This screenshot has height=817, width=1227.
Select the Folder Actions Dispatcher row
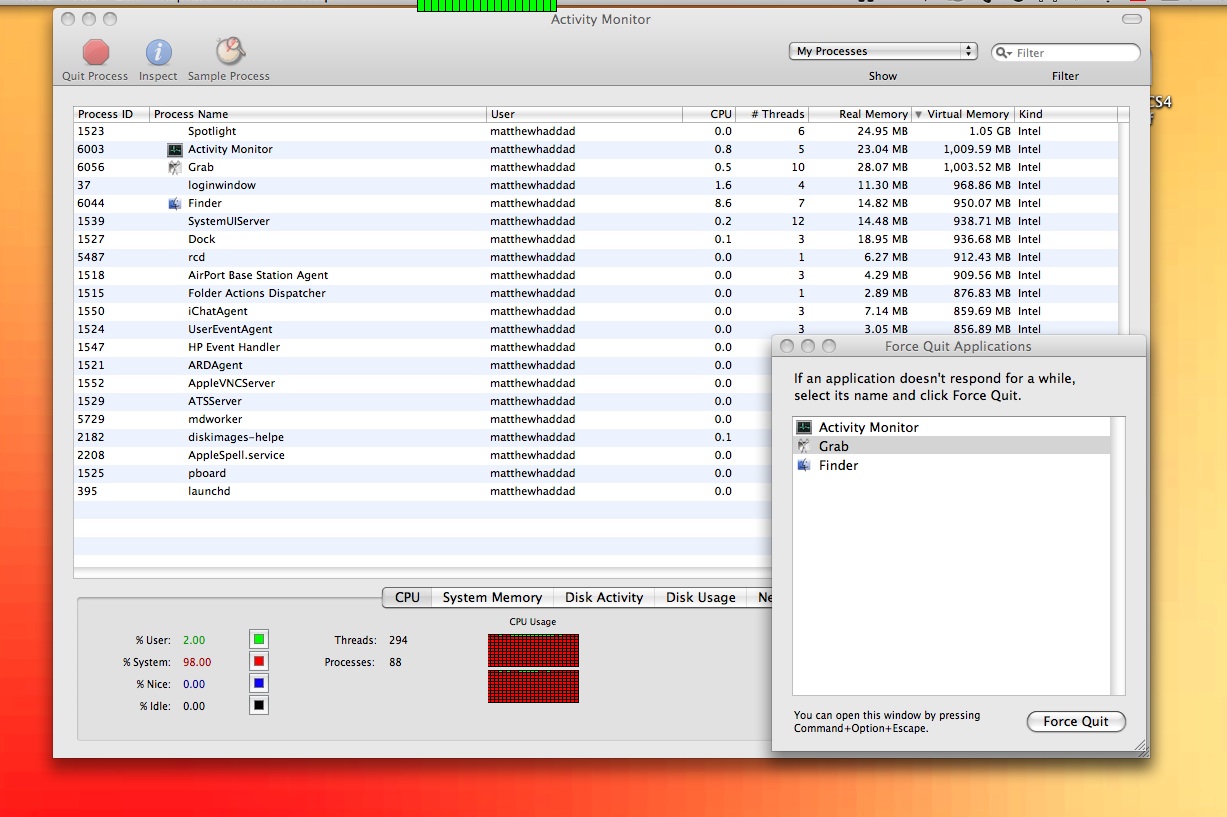click(596, 293)
